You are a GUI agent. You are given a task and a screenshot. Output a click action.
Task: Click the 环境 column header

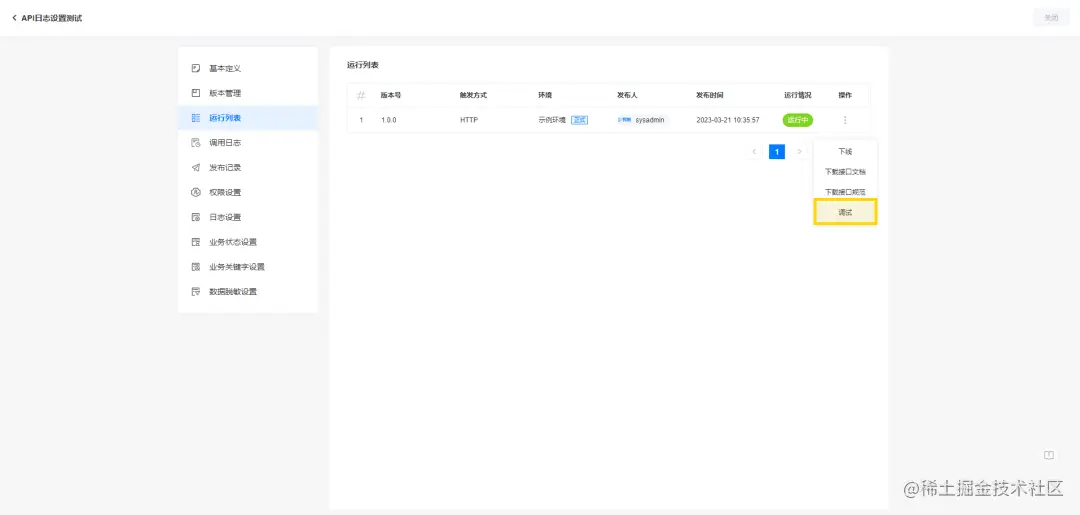tap(545, 95)
